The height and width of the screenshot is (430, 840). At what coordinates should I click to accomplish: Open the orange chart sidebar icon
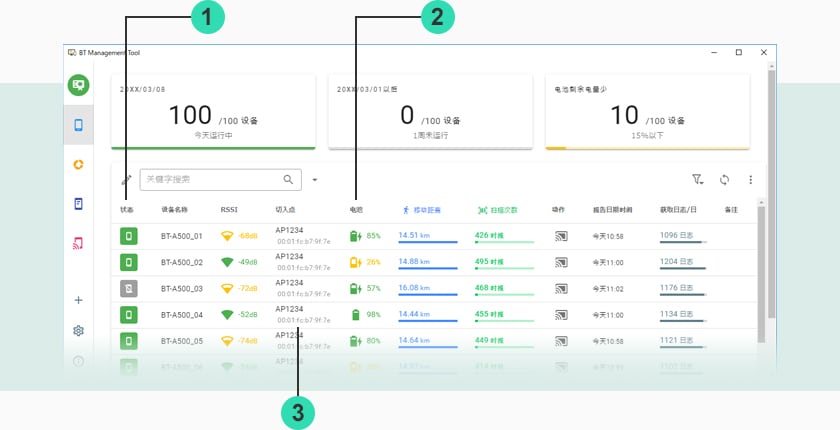[79, 164]
